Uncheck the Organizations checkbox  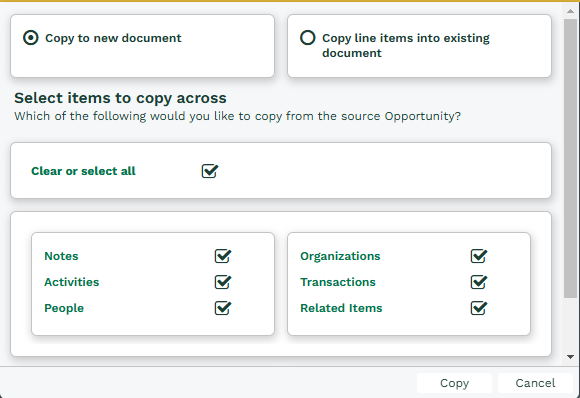point(479,256)
